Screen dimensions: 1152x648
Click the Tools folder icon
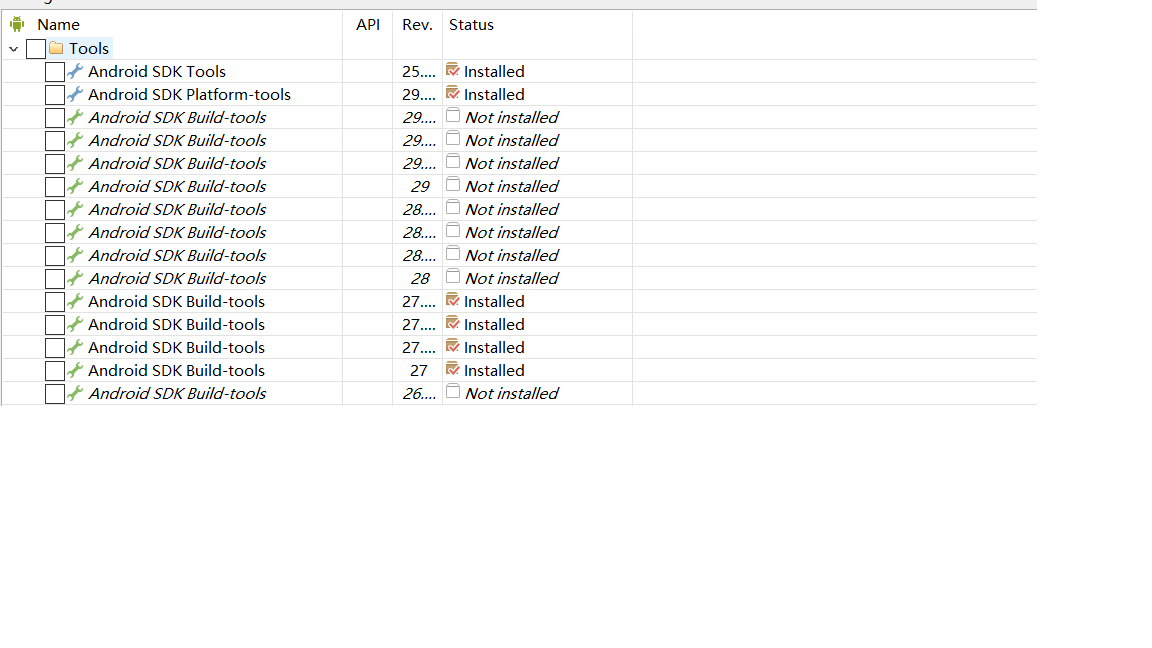(57, 48)
